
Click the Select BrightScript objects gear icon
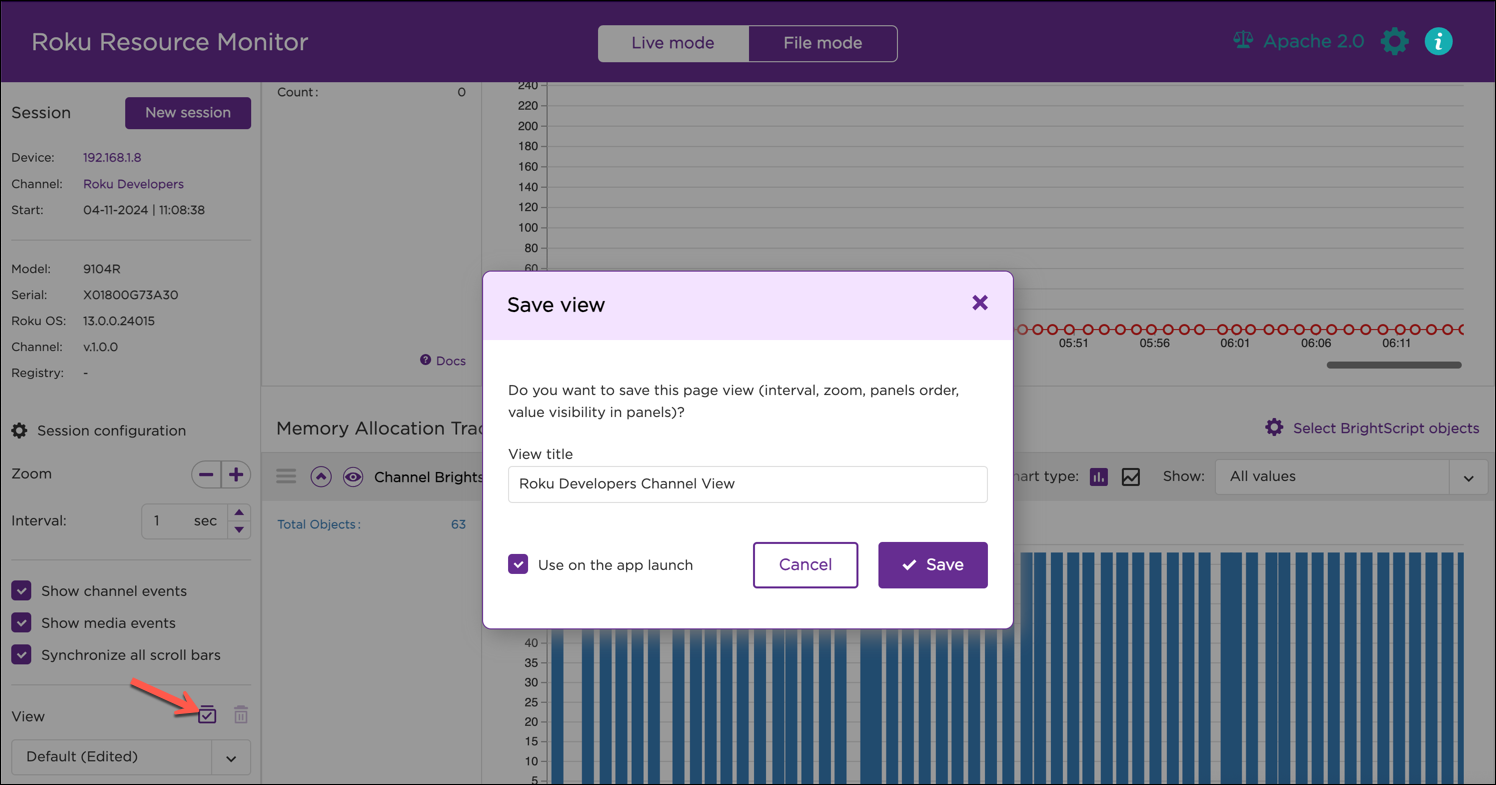click(1274, 427)
